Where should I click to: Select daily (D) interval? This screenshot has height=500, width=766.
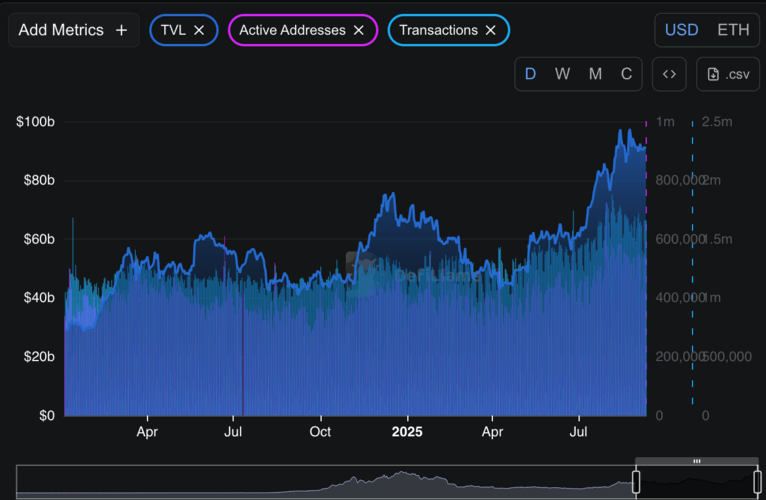click(x=530, y=74)
